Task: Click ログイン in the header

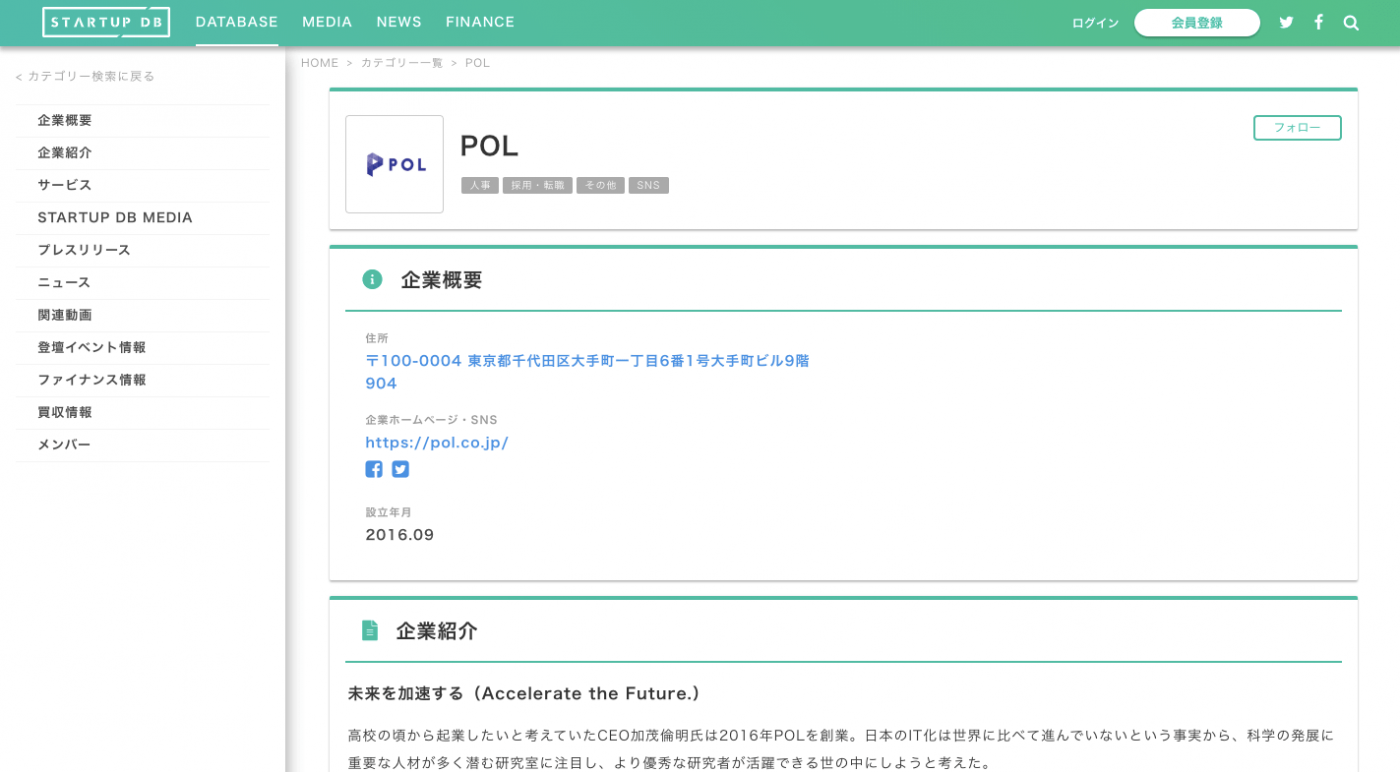Action: pyautogui.click(x=1094, y=22)
